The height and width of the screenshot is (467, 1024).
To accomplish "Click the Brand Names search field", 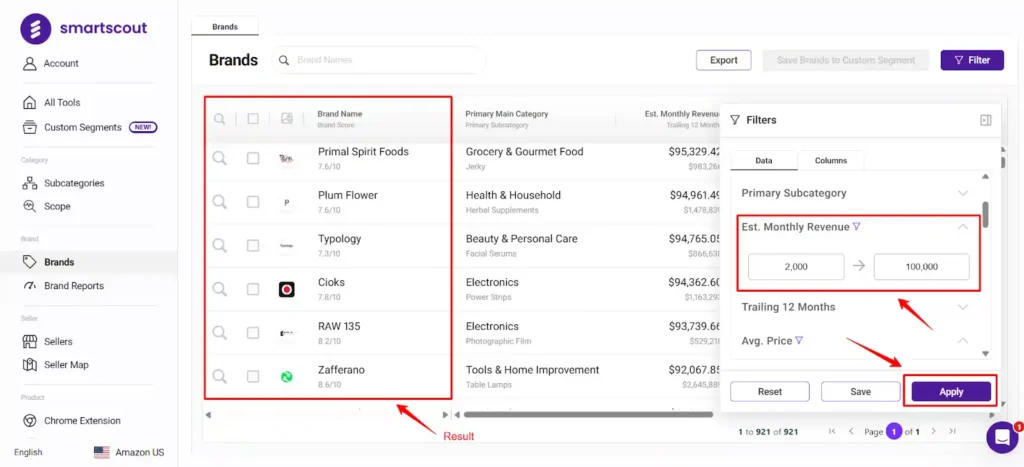I will point(379,60).
